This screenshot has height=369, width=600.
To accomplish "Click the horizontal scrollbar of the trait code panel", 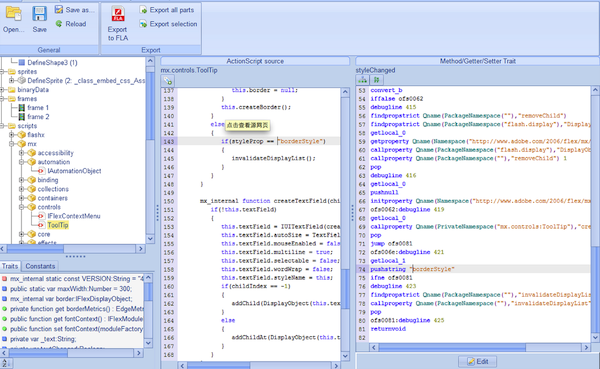I will [x=480, y=347].
